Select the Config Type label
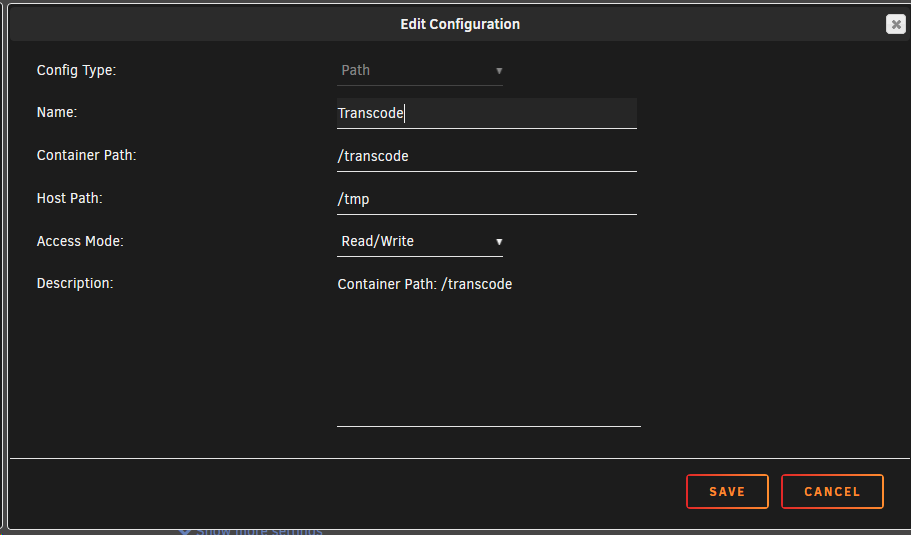The image size is (911, 535). tap(76, 70)
